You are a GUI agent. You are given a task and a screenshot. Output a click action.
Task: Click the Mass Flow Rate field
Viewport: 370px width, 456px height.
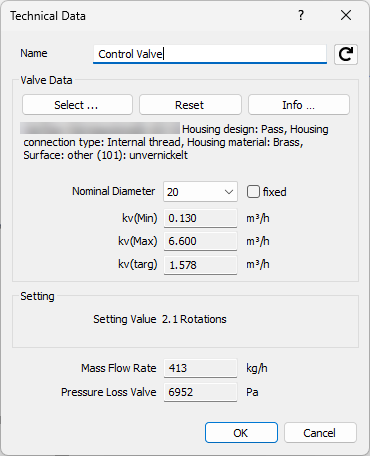point(200,368)
